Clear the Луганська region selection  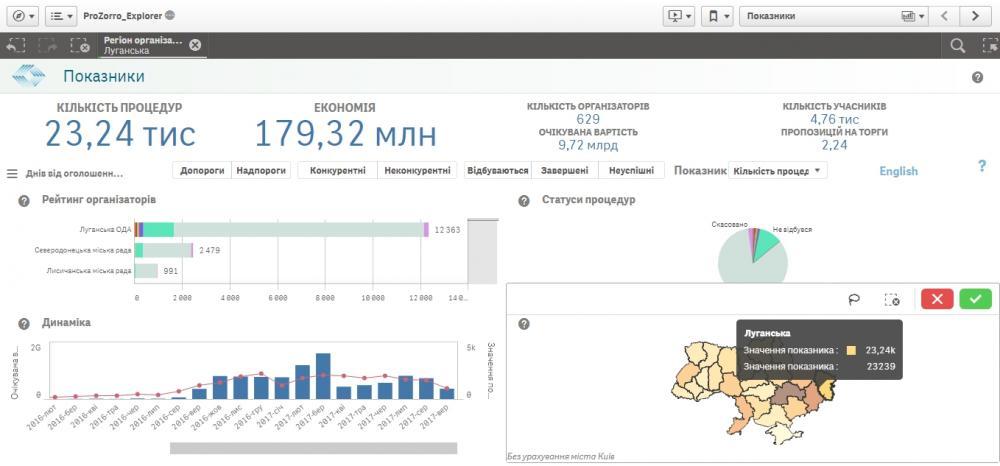195,45
